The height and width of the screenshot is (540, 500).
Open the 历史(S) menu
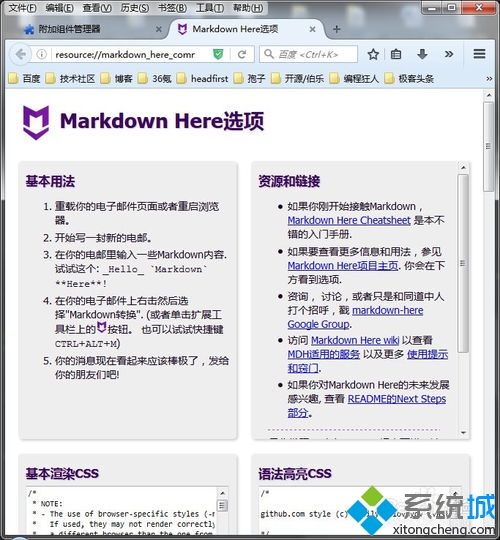point(134,7)
